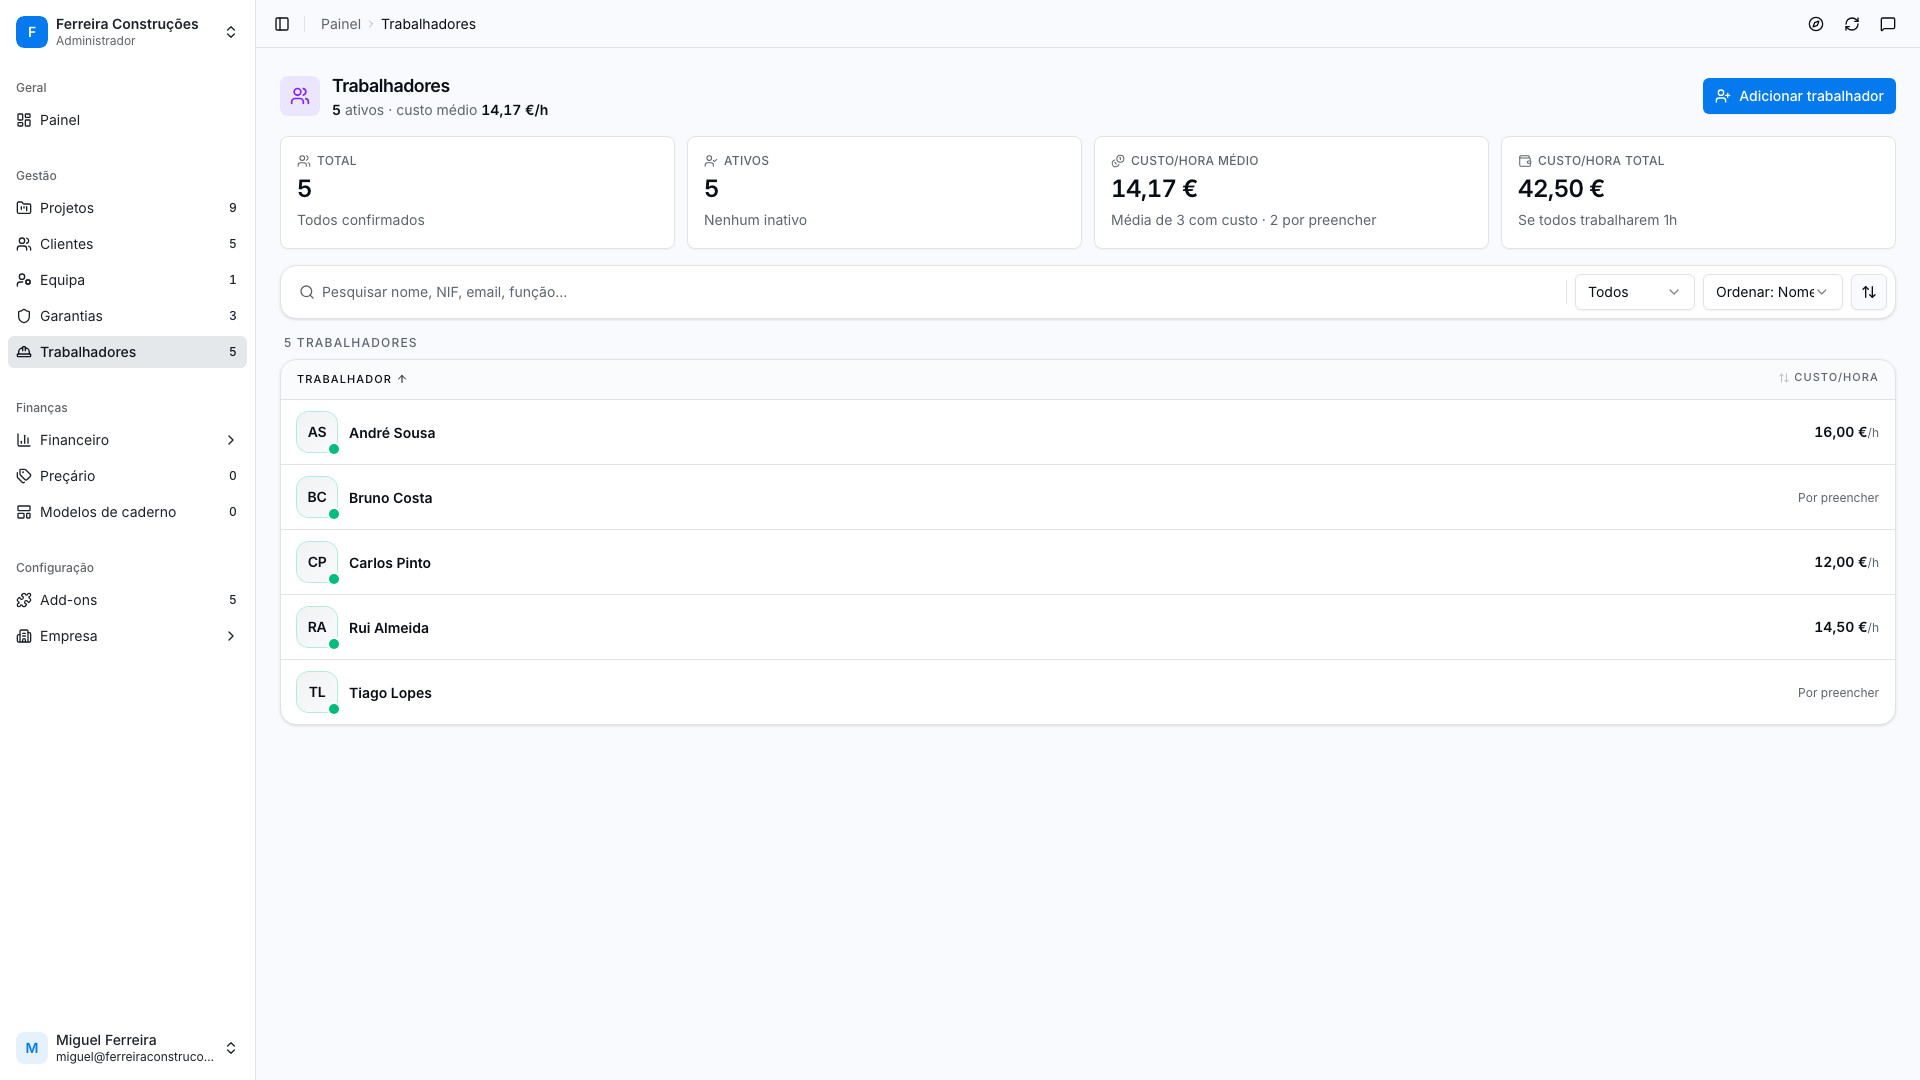Screen dimensions: 1920x1080
Task: Sort by the Custo/Hora column header
Action: (1828, 378)
